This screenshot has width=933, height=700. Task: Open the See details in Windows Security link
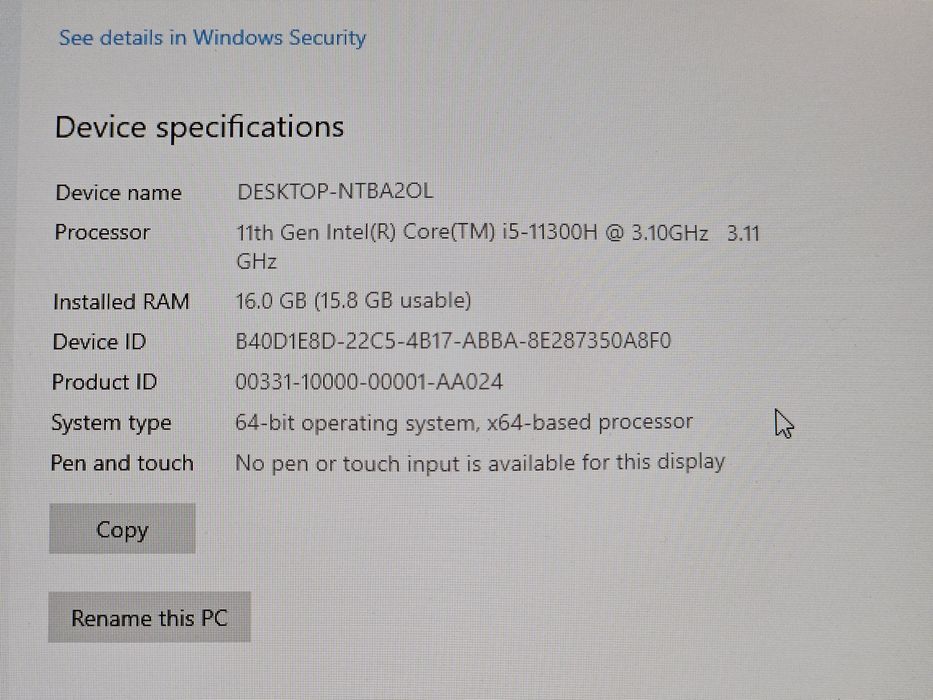coord(212,38)
